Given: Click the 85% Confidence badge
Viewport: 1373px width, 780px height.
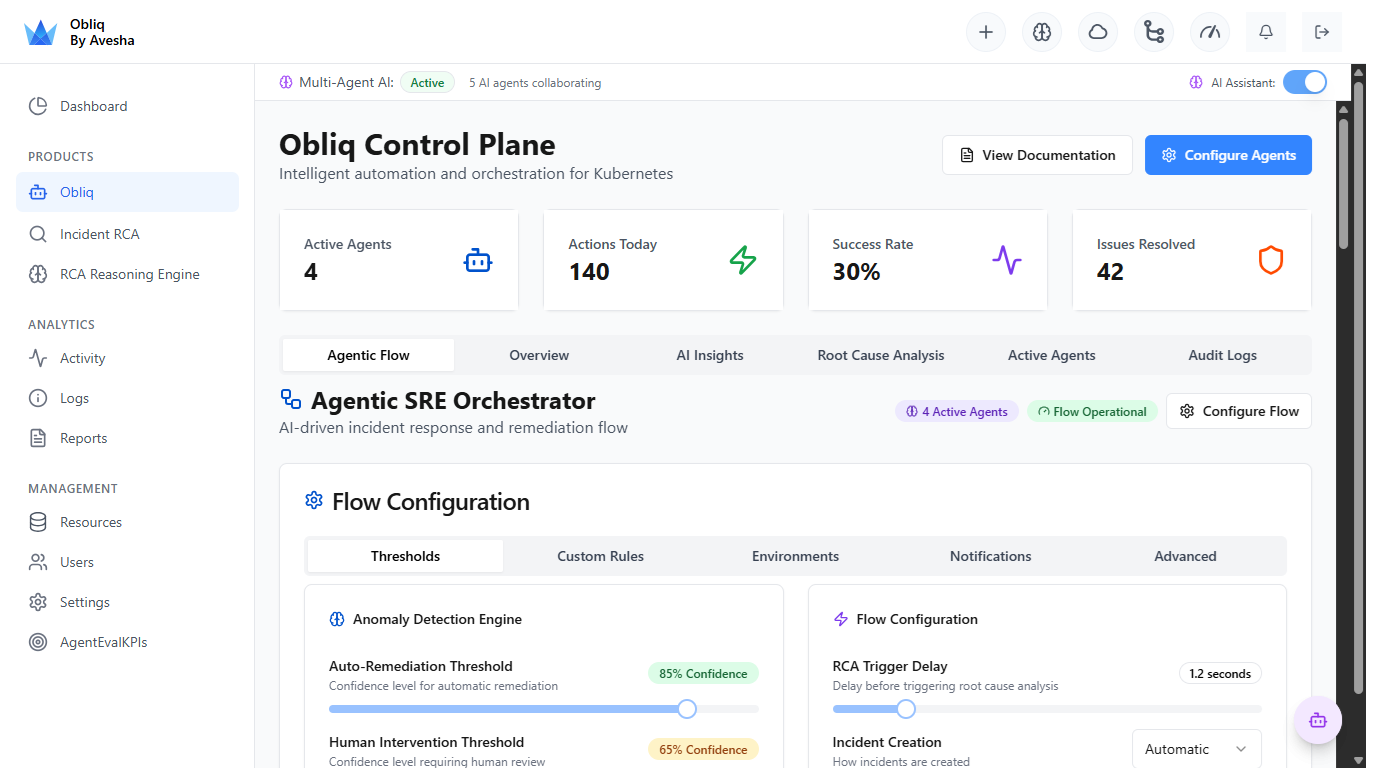Looking at the screenshot, I should 703,673.
